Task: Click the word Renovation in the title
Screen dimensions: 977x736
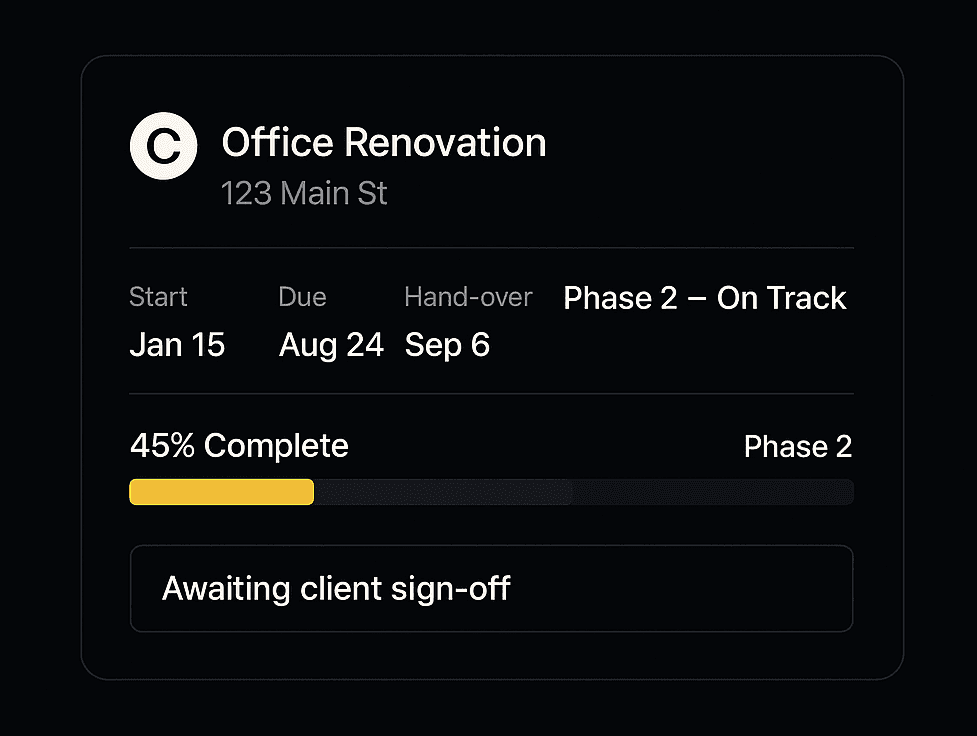Action: (x=445, y=142)
